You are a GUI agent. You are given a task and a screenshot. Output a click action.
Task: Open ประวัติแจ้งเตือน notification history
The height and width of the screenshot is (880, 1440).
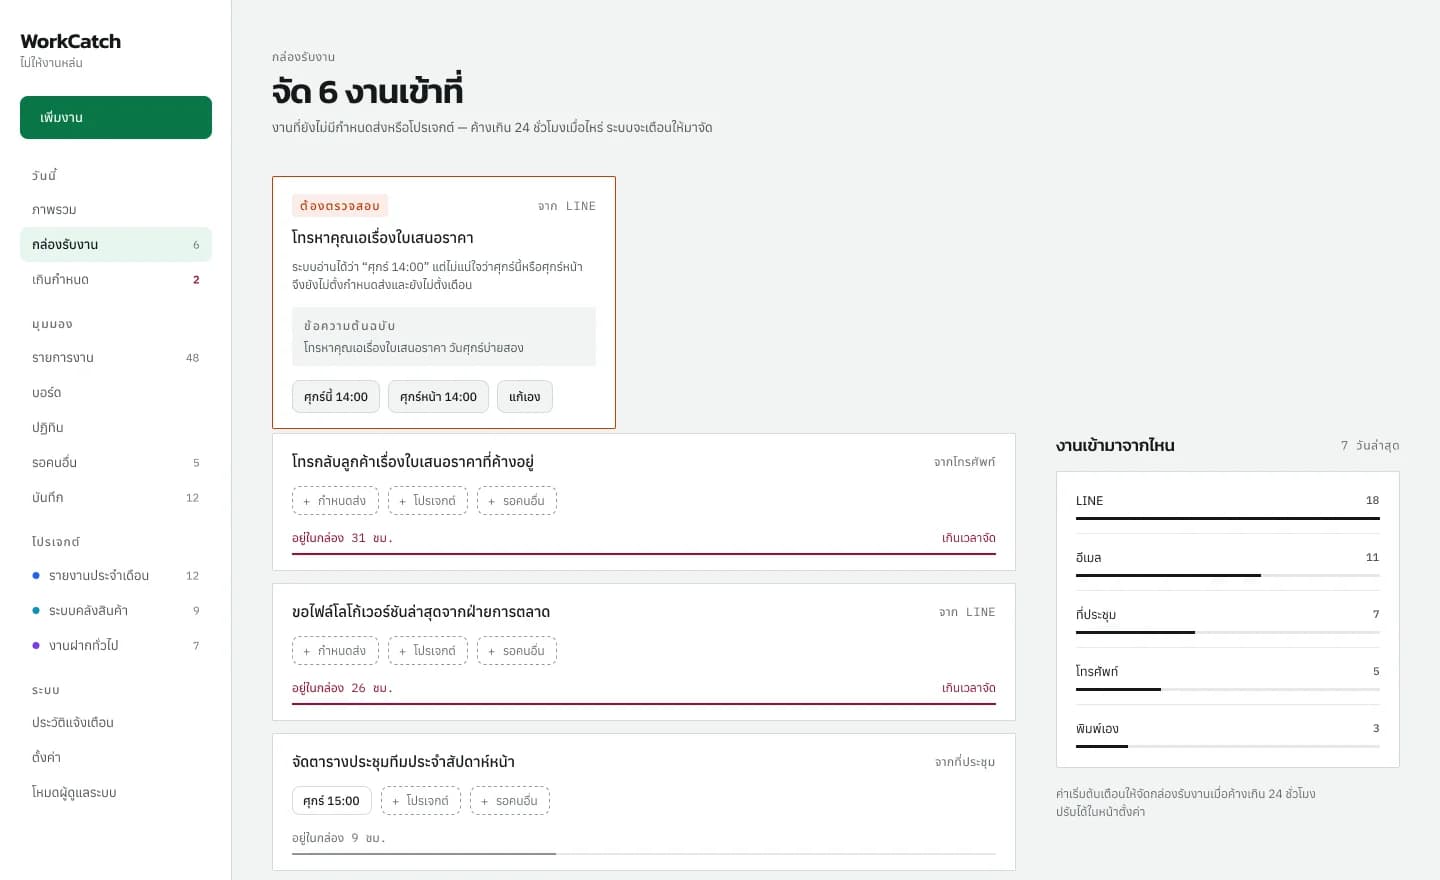click(x=116, y=723)
